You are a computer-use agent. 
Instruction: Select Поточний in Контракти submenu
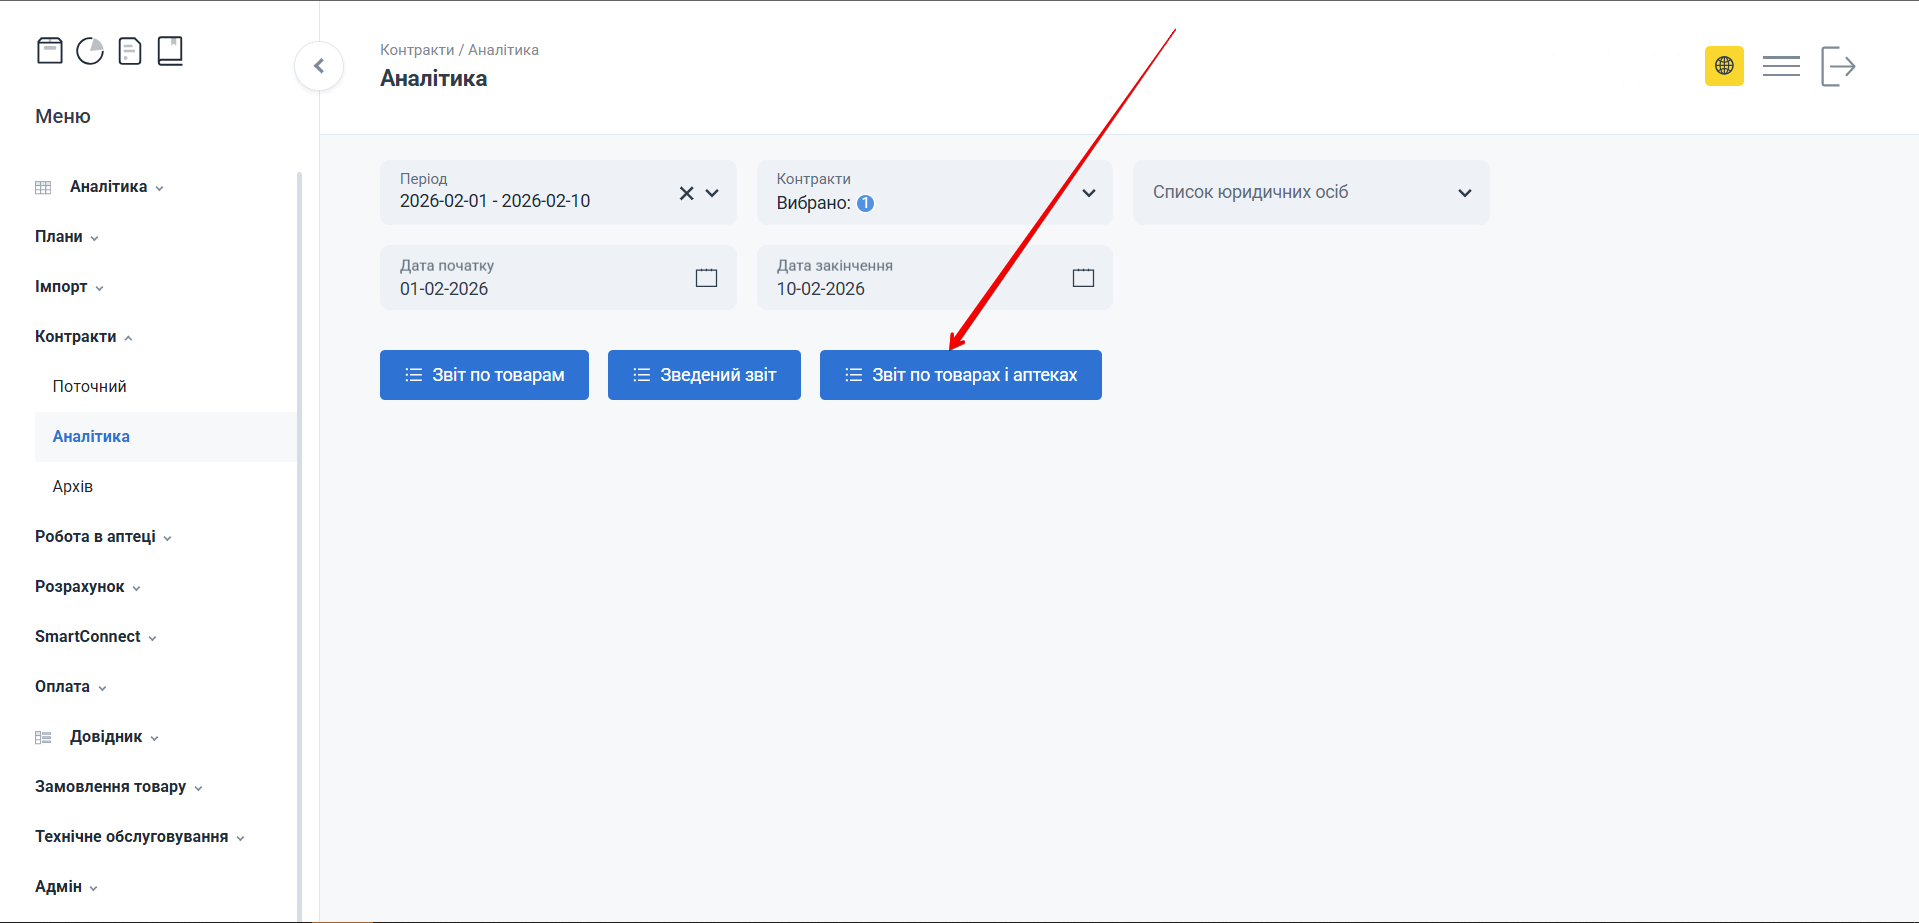(90, 387)
